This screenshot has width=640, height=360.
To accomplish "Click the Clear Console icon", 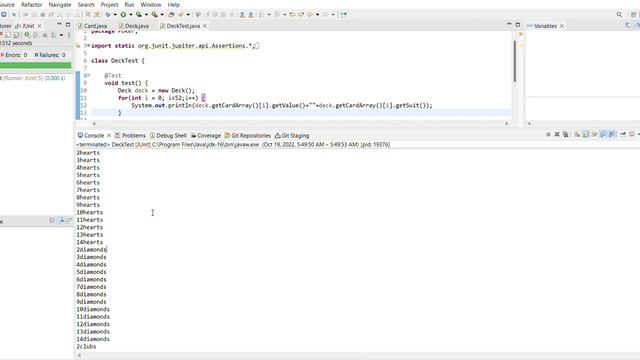I will coord(577,134).
